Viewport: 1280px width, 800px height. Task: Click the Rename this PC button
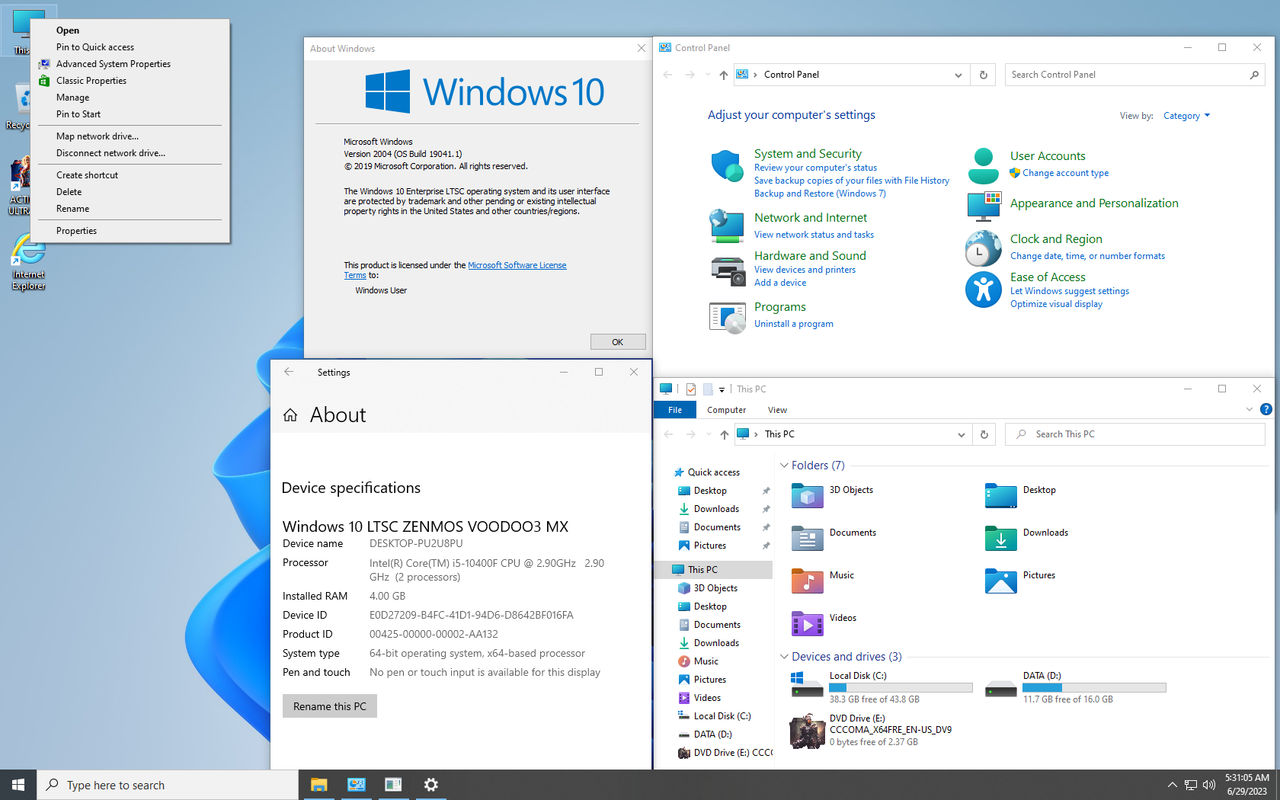pyautogui.click(x=330, y=706)
